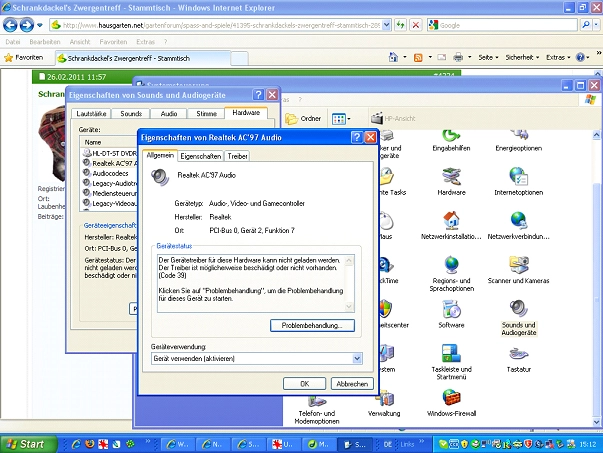Open the Hardware control panel icon
This screenshot has width=603, height=453.
tap(451, 182)
